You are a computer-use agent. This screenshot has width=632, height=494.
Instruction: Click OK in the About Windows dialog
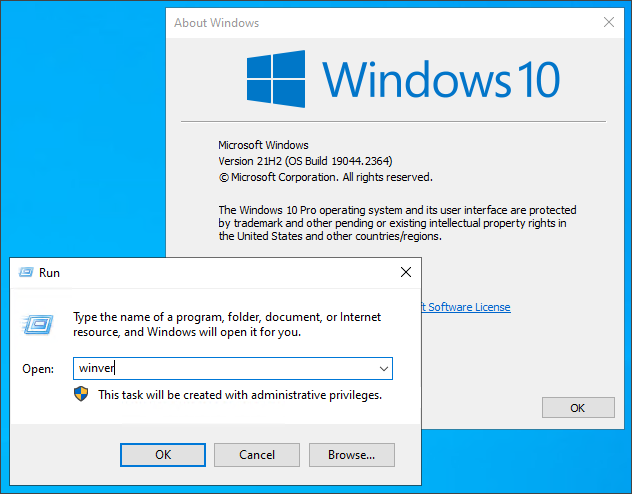point(578,408)
